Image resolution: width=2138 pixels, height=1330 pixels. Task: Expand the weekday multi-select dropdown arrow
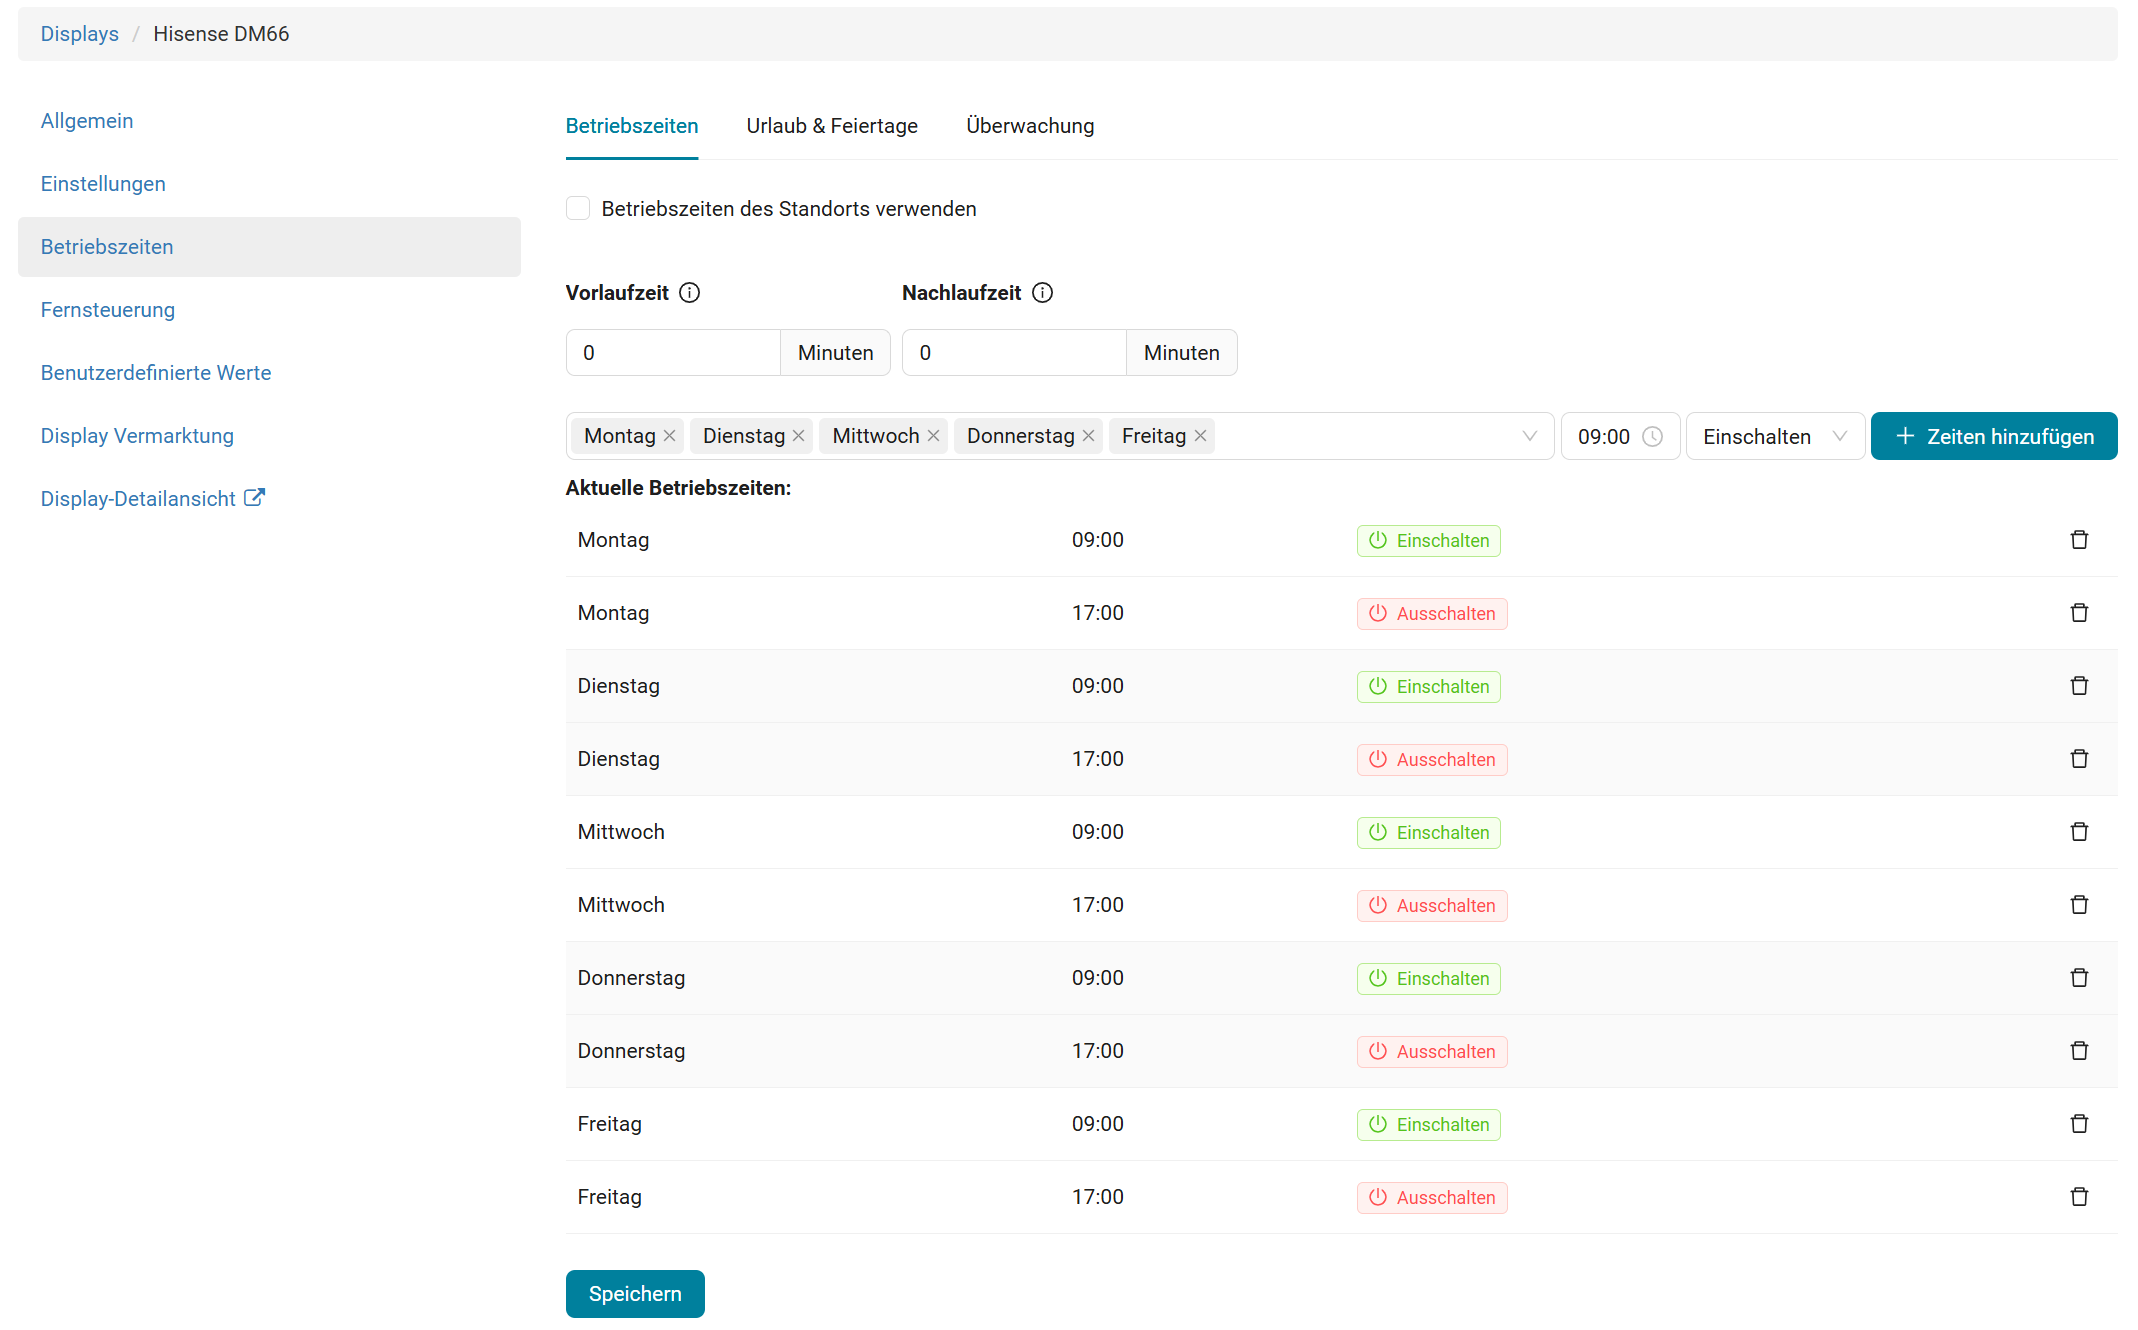coord(1529,436)
